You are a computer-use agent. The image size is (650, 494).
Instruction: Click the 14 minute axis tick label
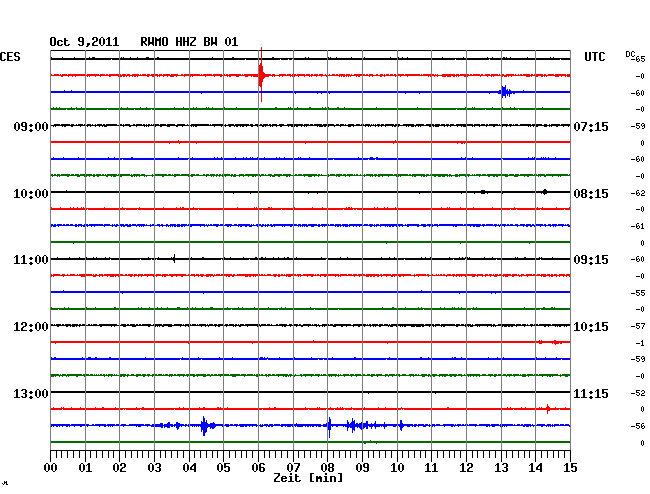coord(536,468)
